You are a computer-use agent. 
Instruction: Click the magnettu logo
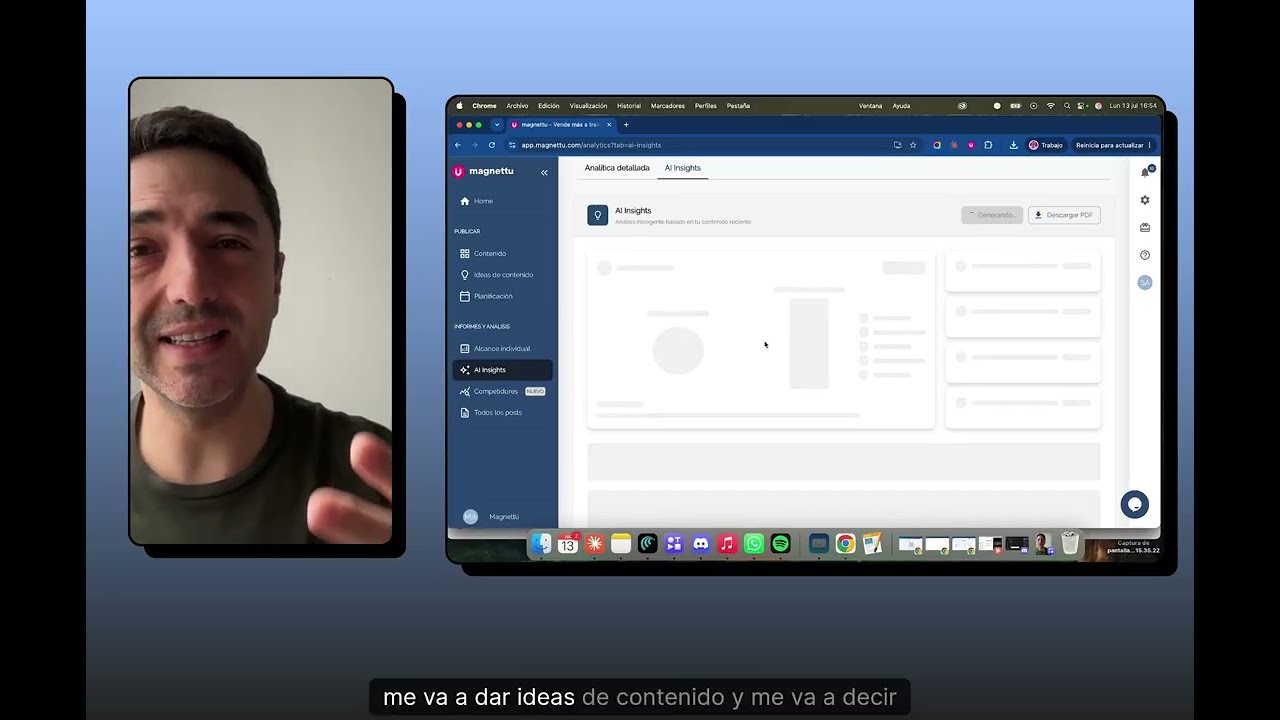[483, 171]
